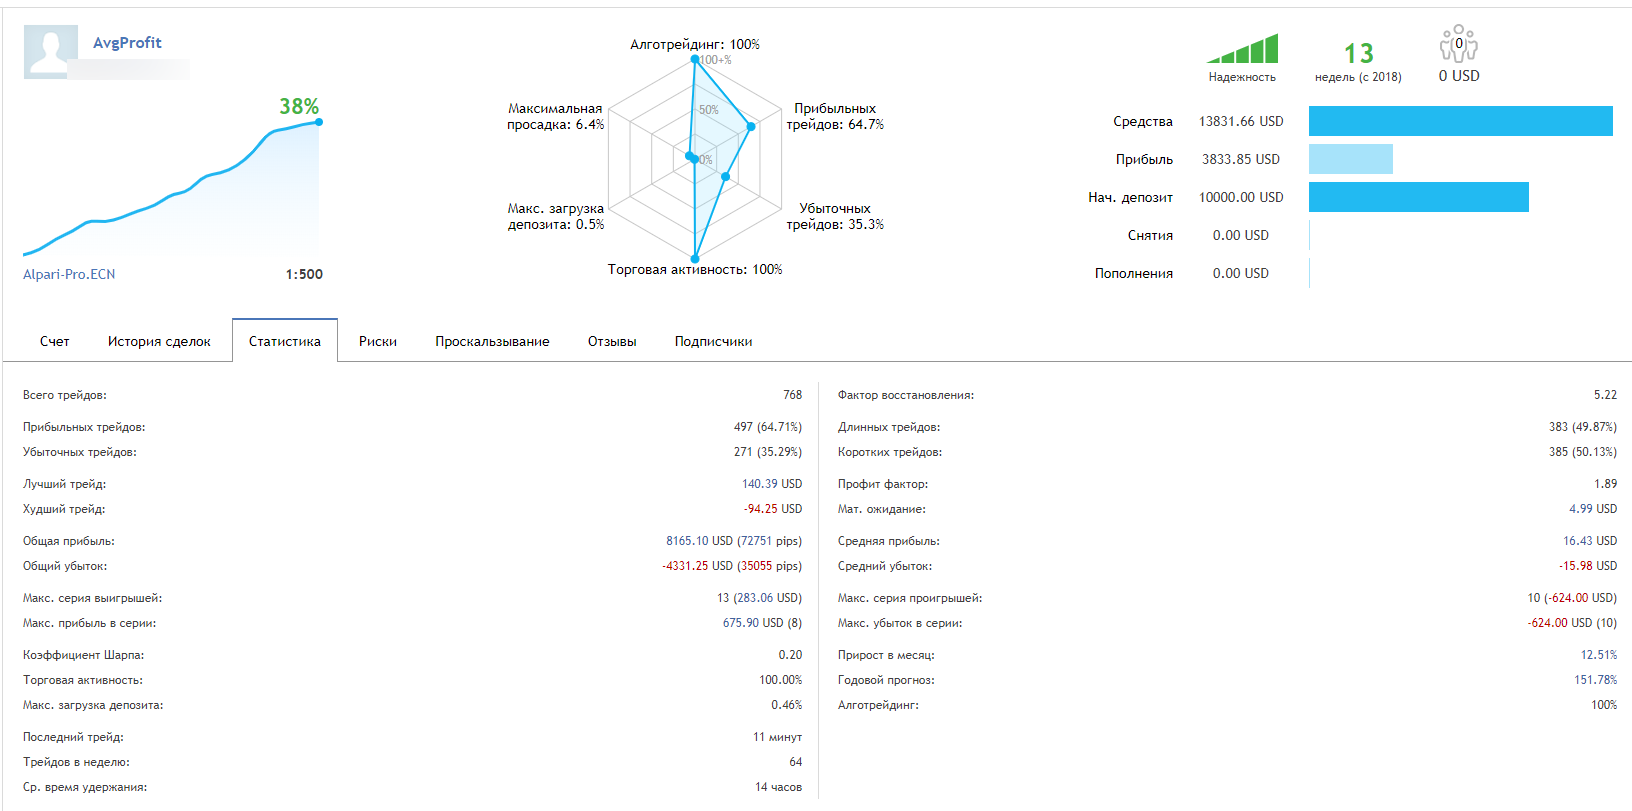
Task: Click the Убыточных трейдов radar chart point
Action: (x=725, y=177)
